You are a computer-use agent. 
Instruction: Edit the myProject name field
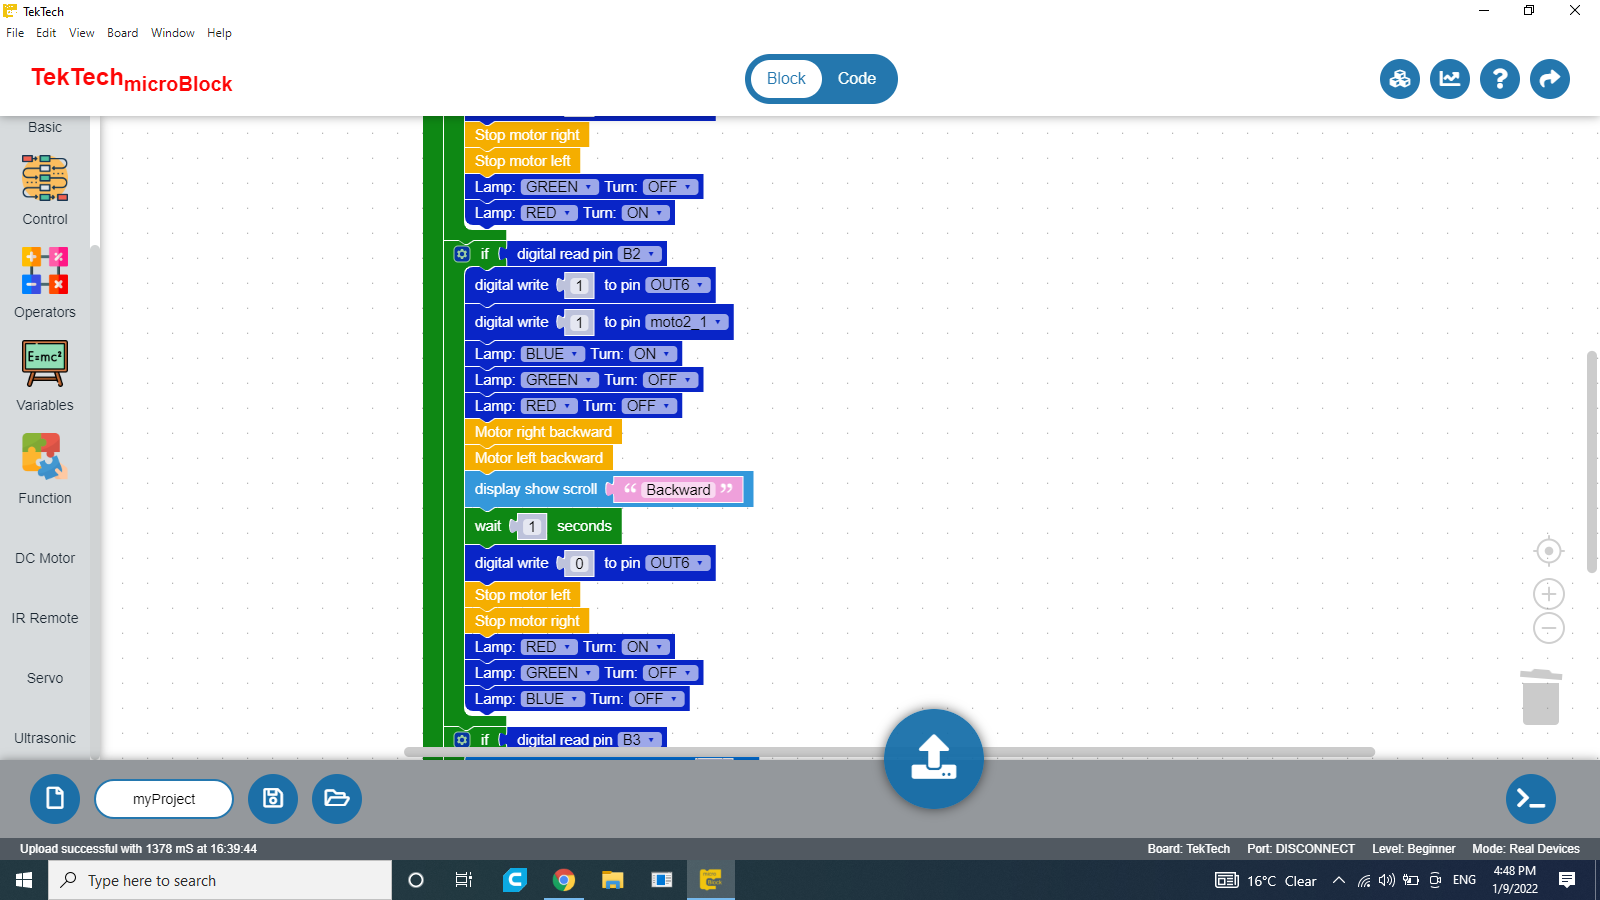click(x=164, y=799)
